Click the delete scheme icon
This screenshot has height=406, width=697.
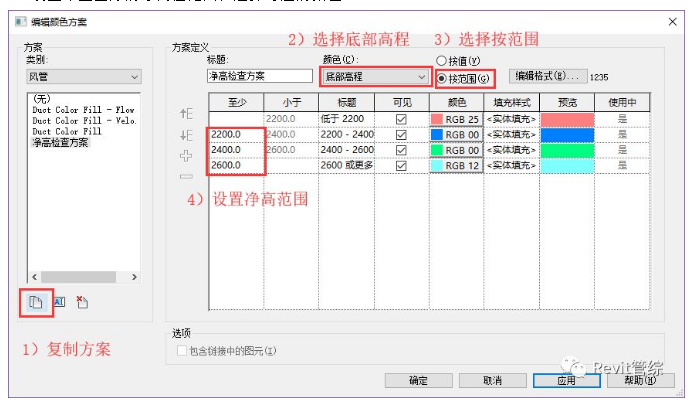[x=82, y=302]
